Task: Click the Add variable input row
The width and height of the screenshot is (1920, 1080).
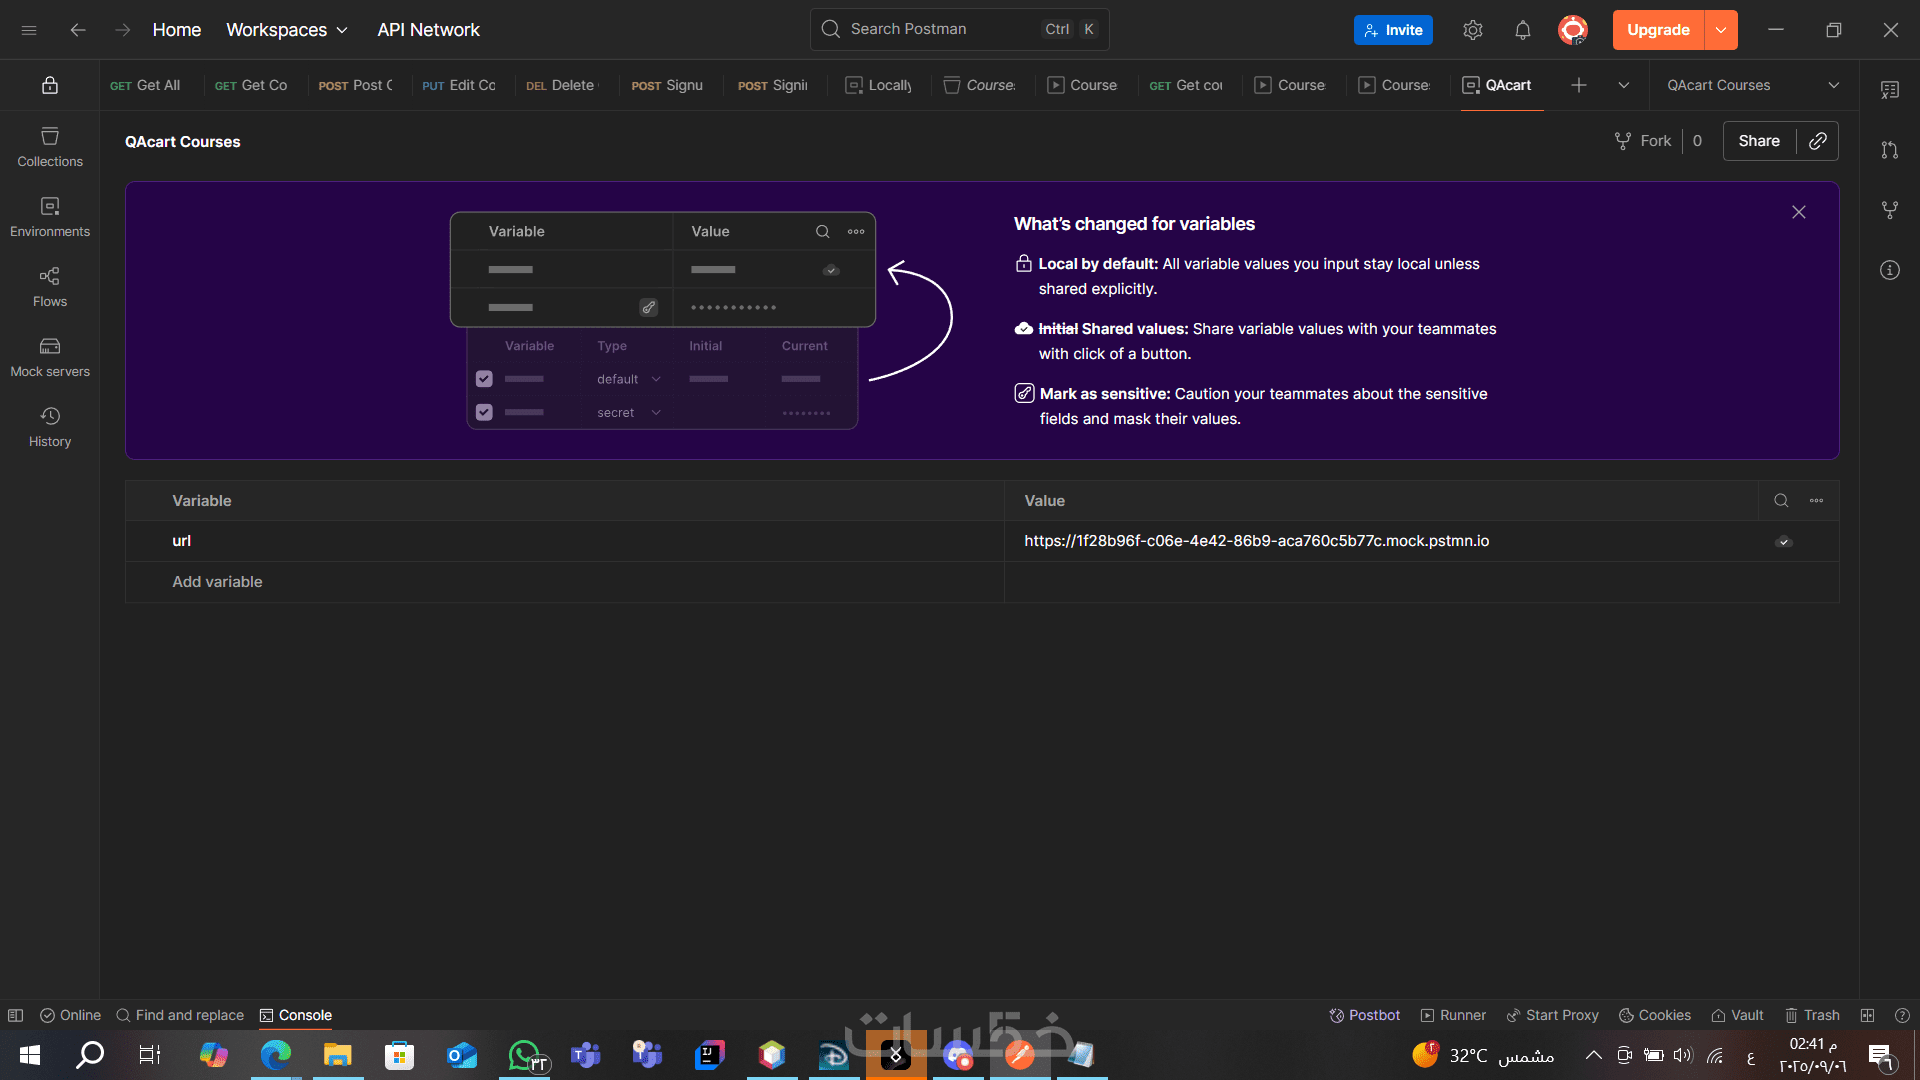Action: pos(217,582)
